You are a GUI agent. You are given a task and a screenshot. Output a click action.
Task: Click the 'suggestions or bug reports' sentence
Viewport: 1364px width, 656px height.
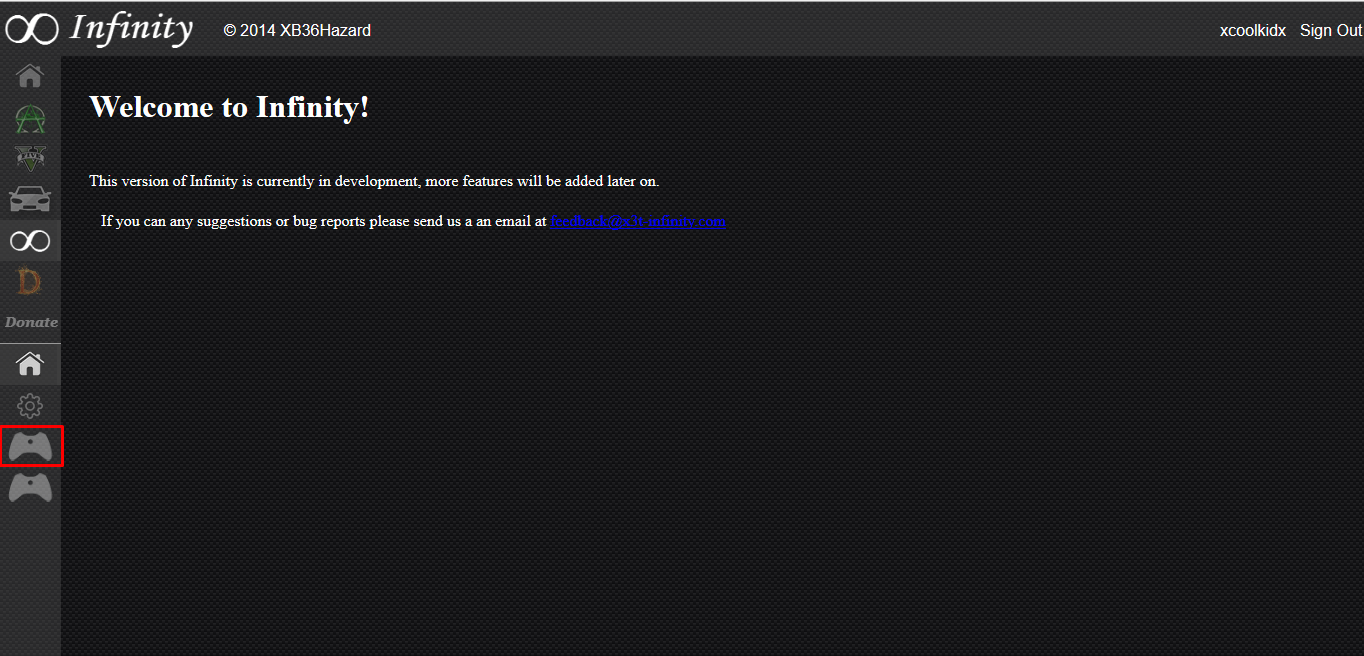[323, 221]
